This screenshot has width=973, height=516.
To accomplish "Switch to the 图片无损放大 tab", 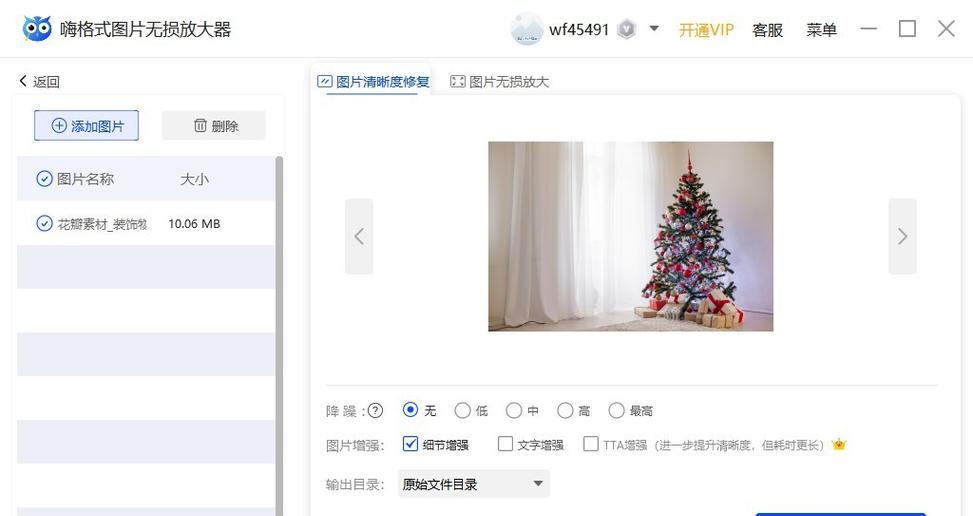I will 500,81.
